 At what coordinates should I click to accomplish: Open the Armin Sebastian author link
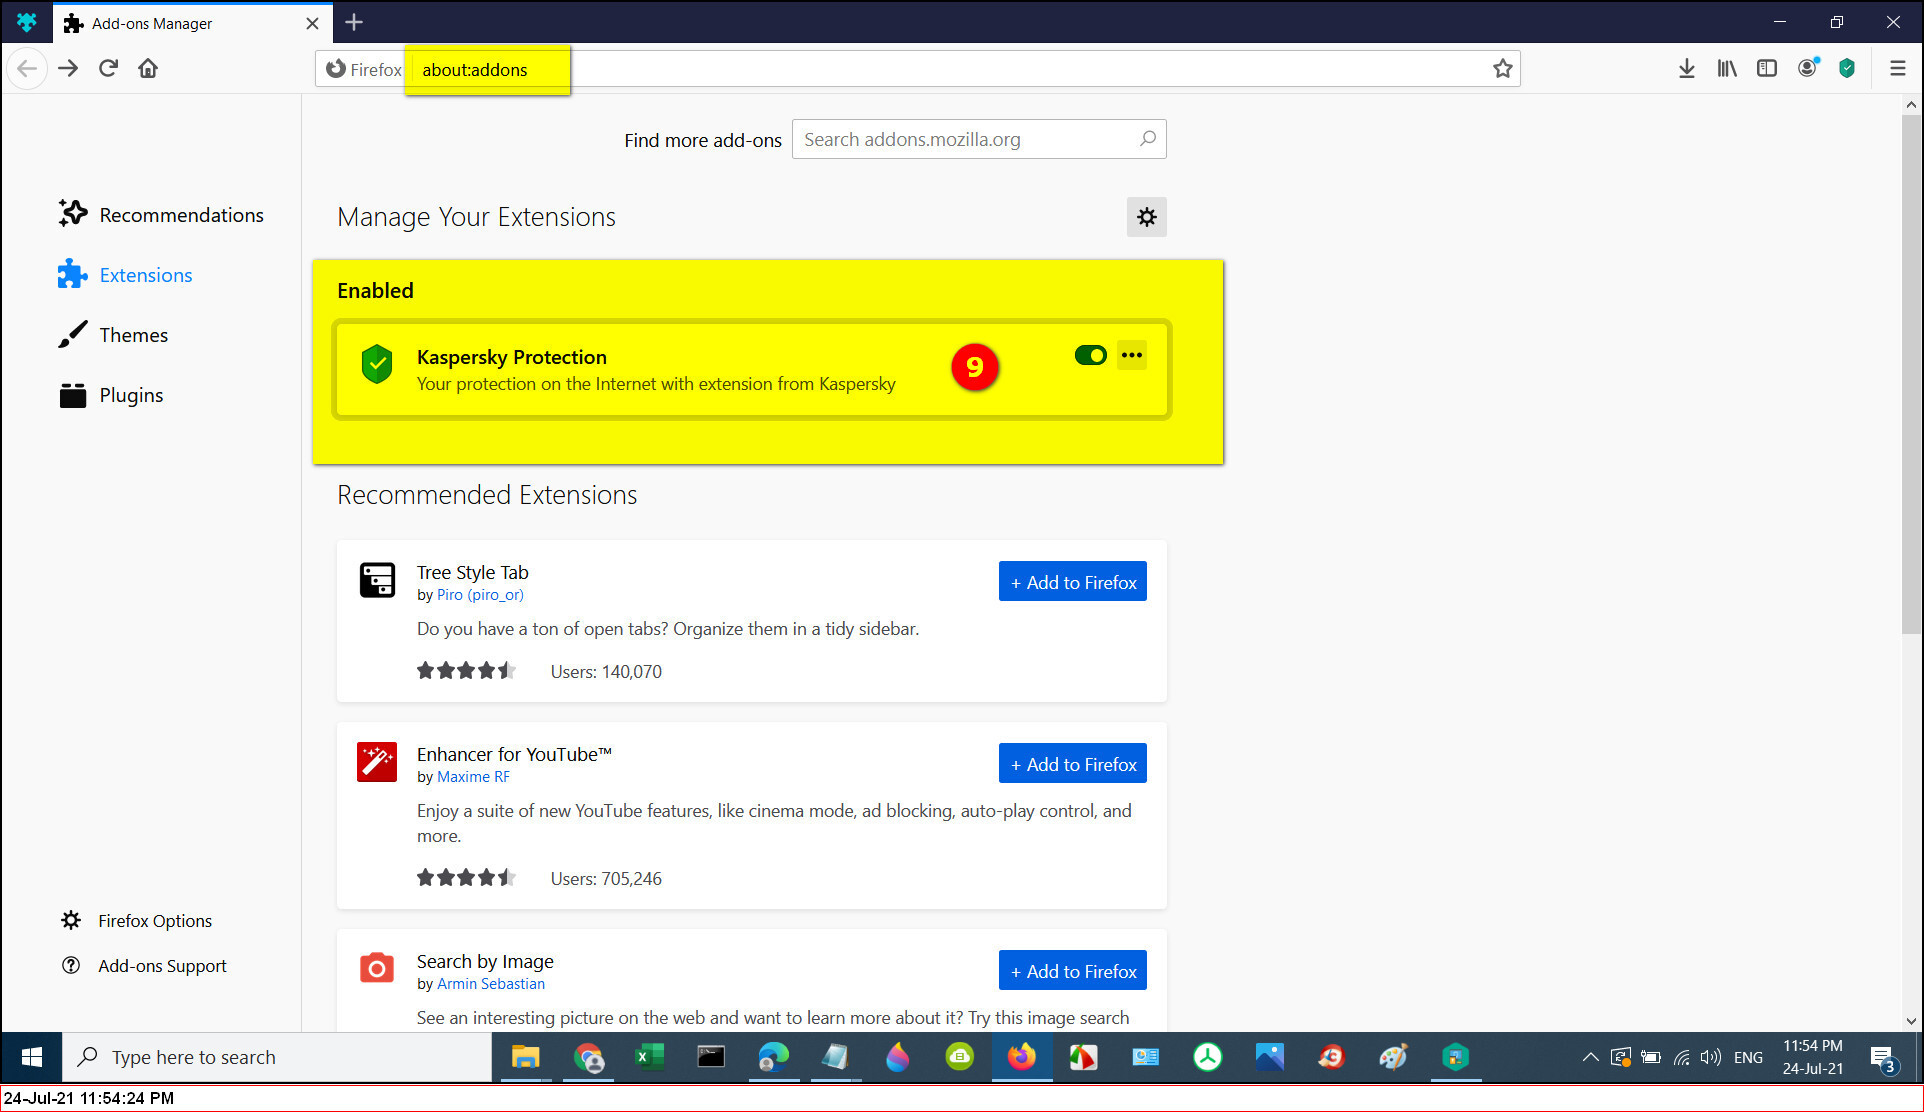(491, 984)
